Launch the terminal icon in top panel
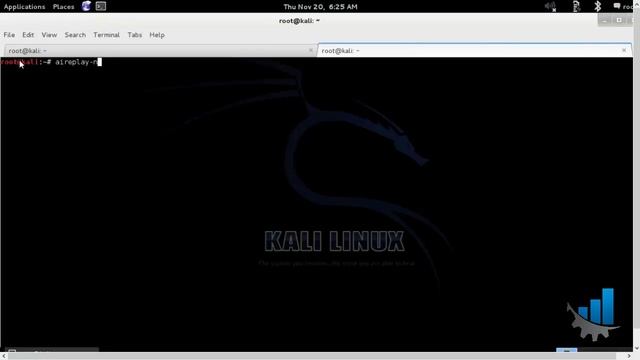This screenshot has height=360, width=640. pos(101,6)
